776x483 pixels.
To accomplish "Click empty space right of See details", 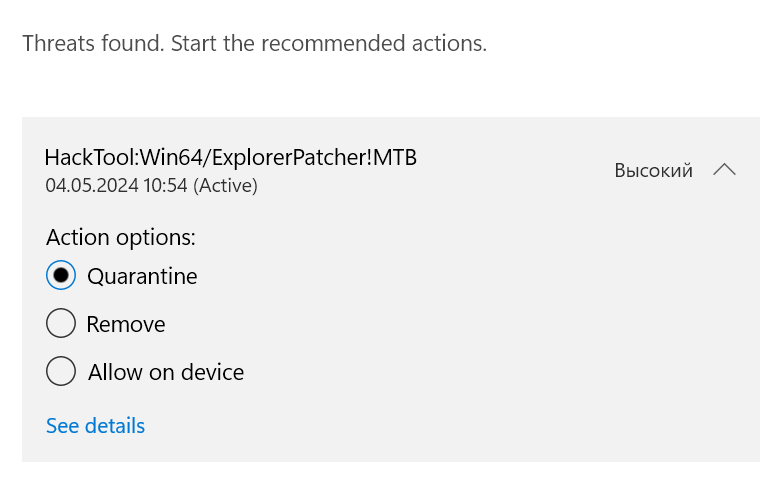I will [450, 426].
